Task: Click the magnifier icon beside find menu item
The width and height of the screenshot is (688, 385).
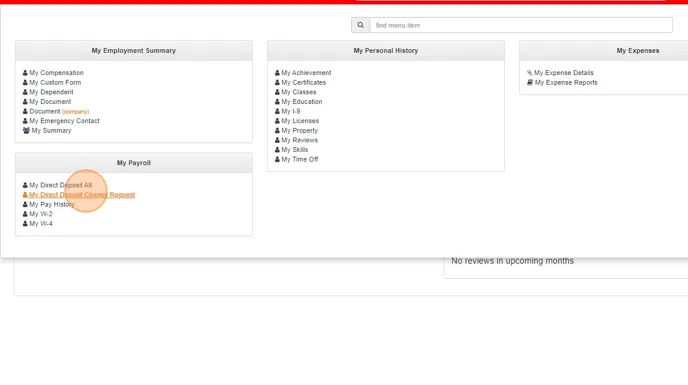Action: [x=360, y=25]
